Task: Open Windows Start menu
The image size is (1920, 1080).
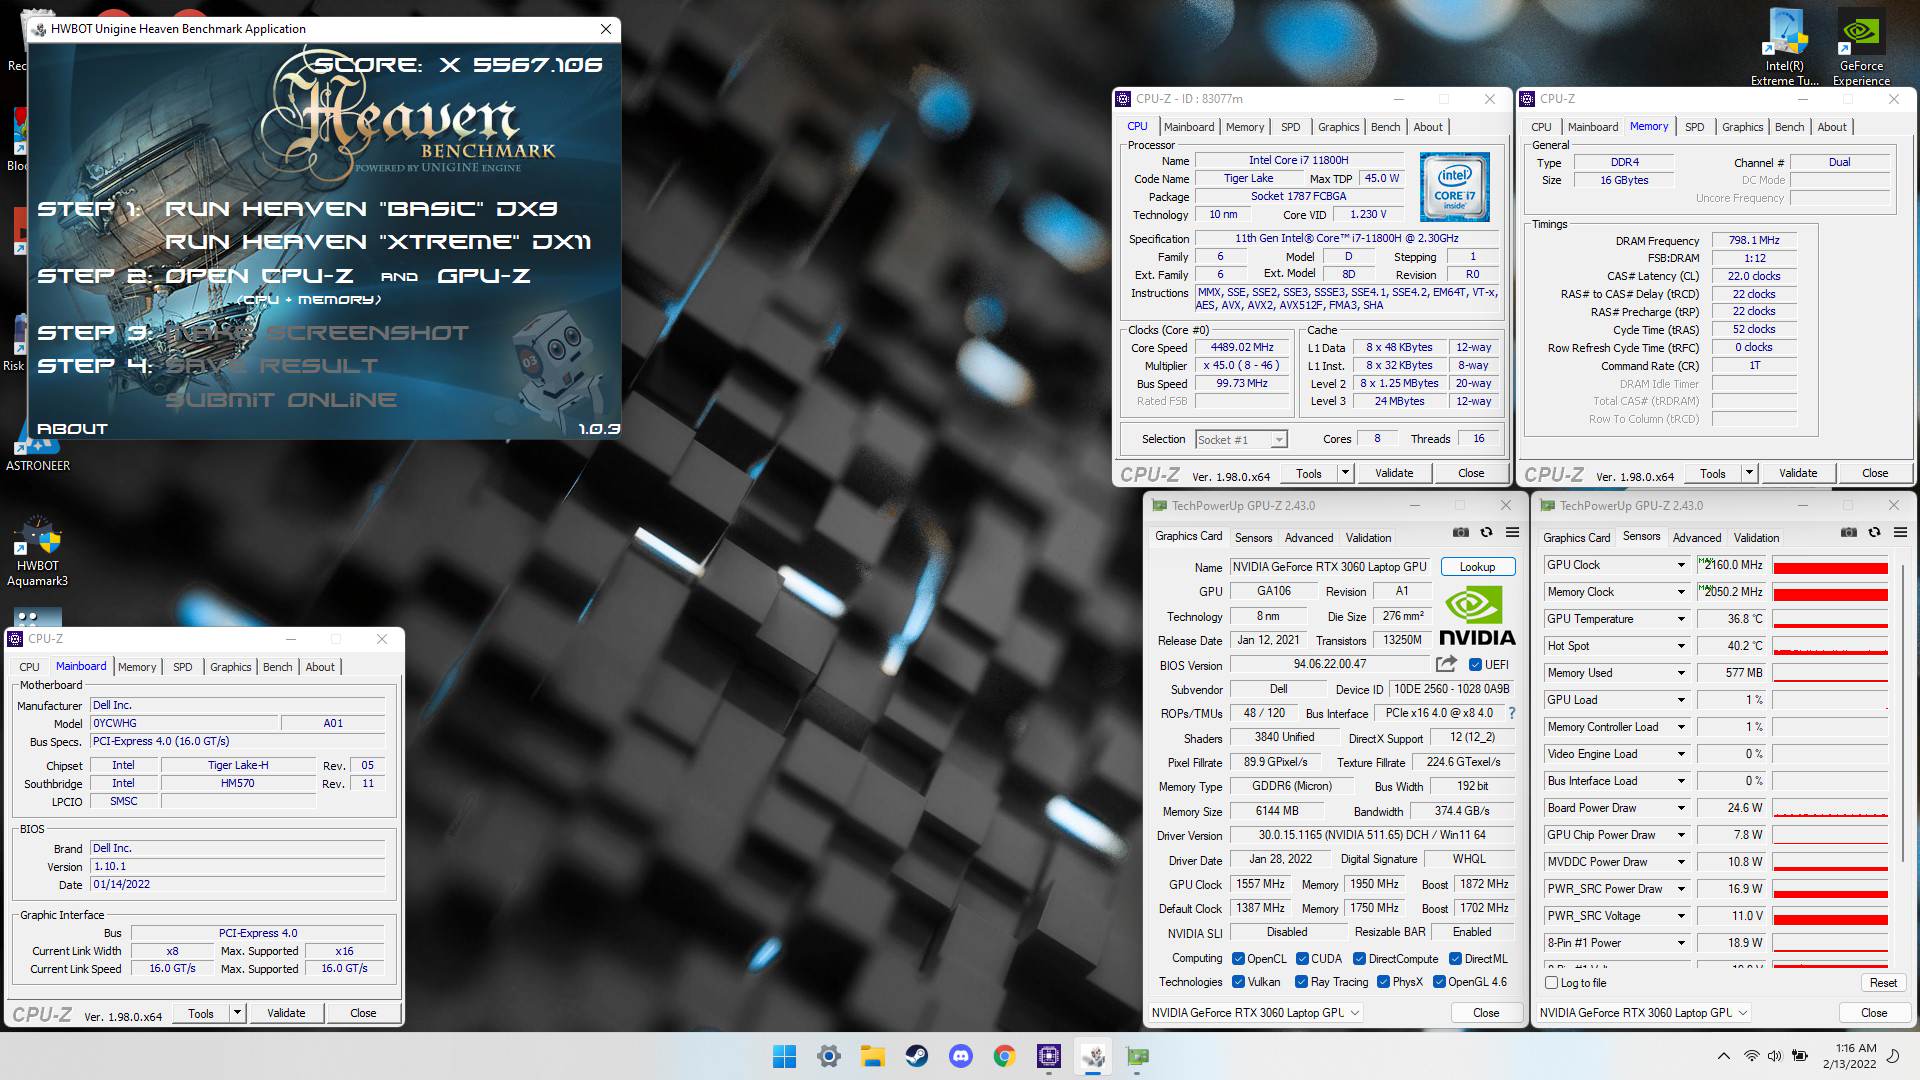Action: tap(785, 1056)
